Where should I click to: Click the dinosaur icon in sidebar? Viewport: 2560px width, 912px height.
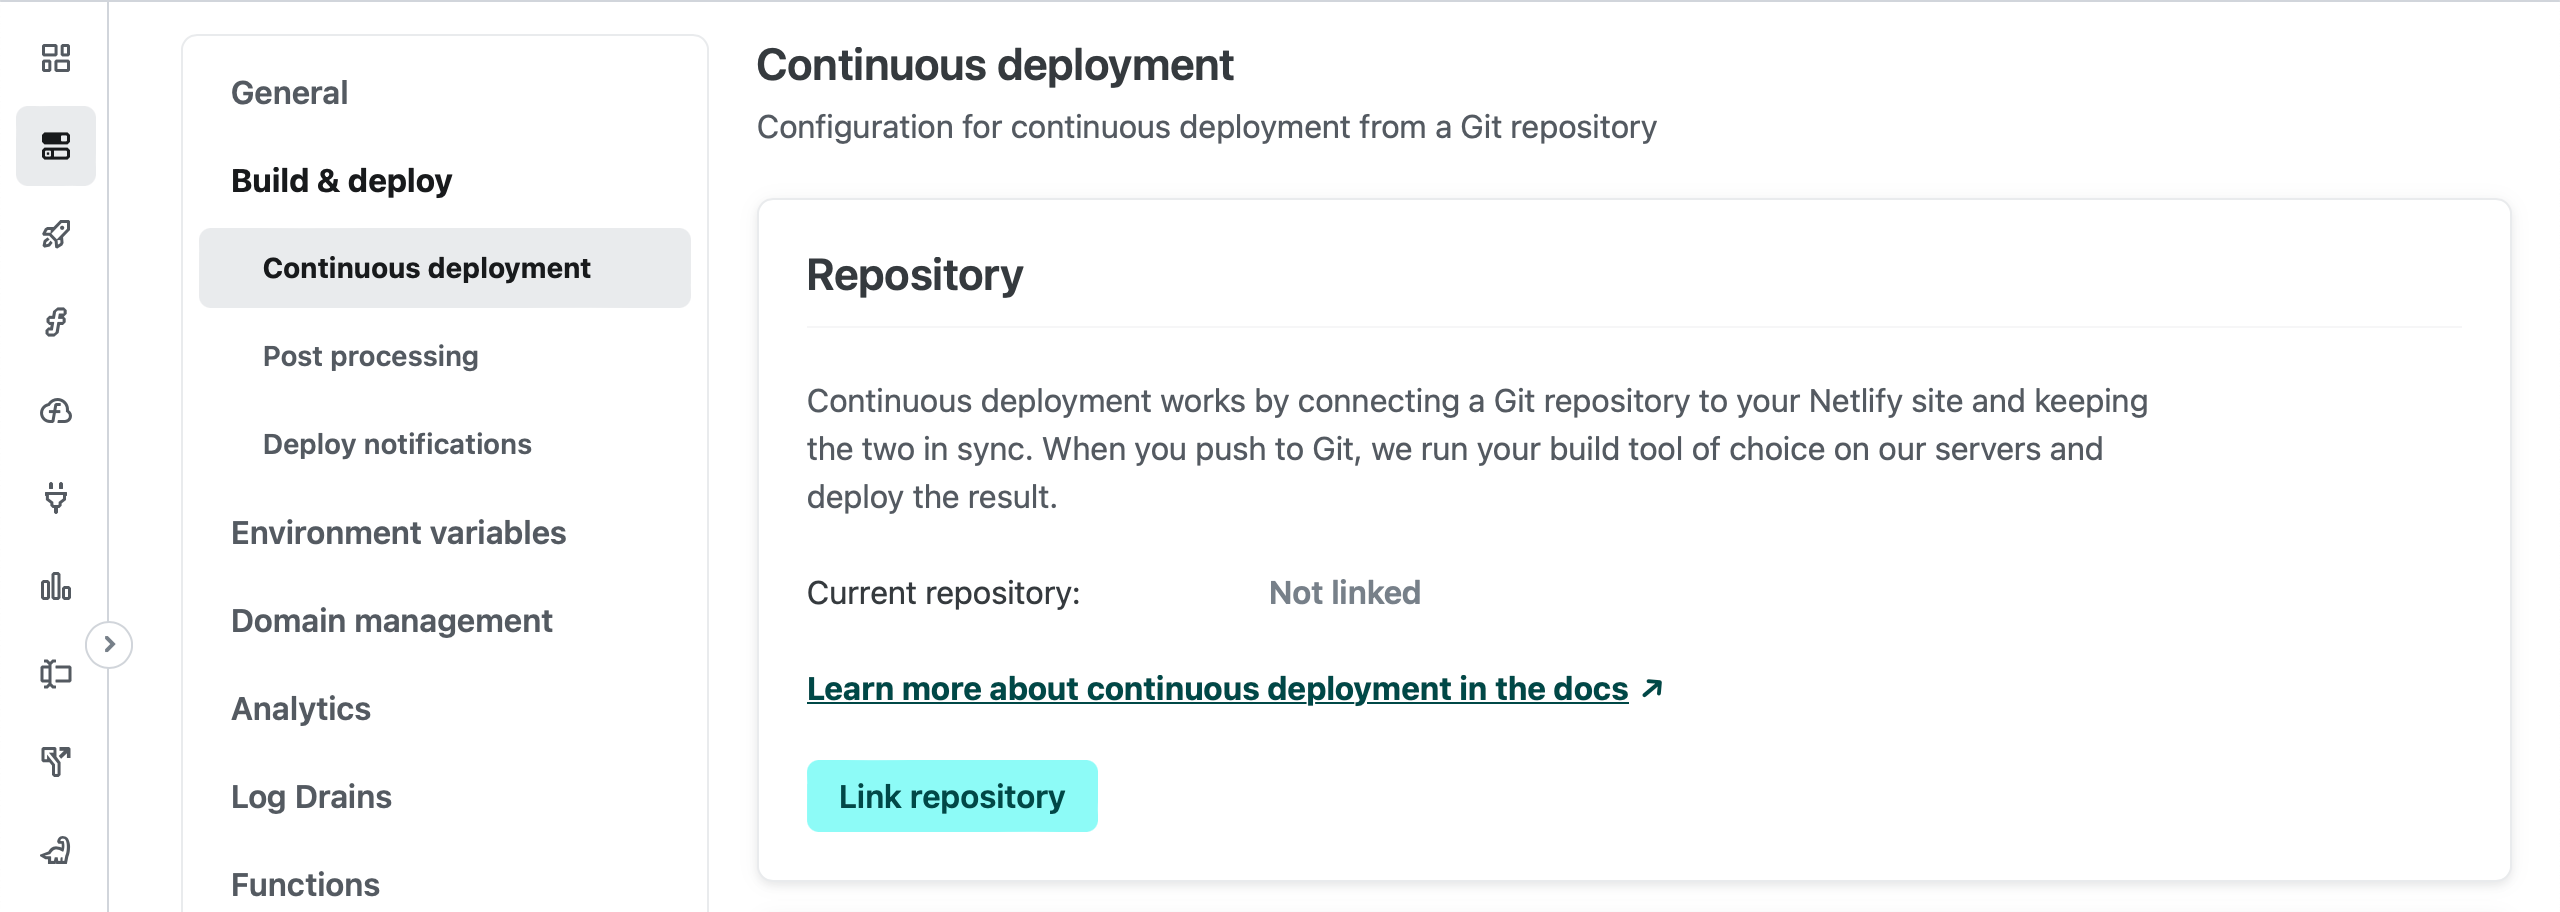click(x=56, y=850)
